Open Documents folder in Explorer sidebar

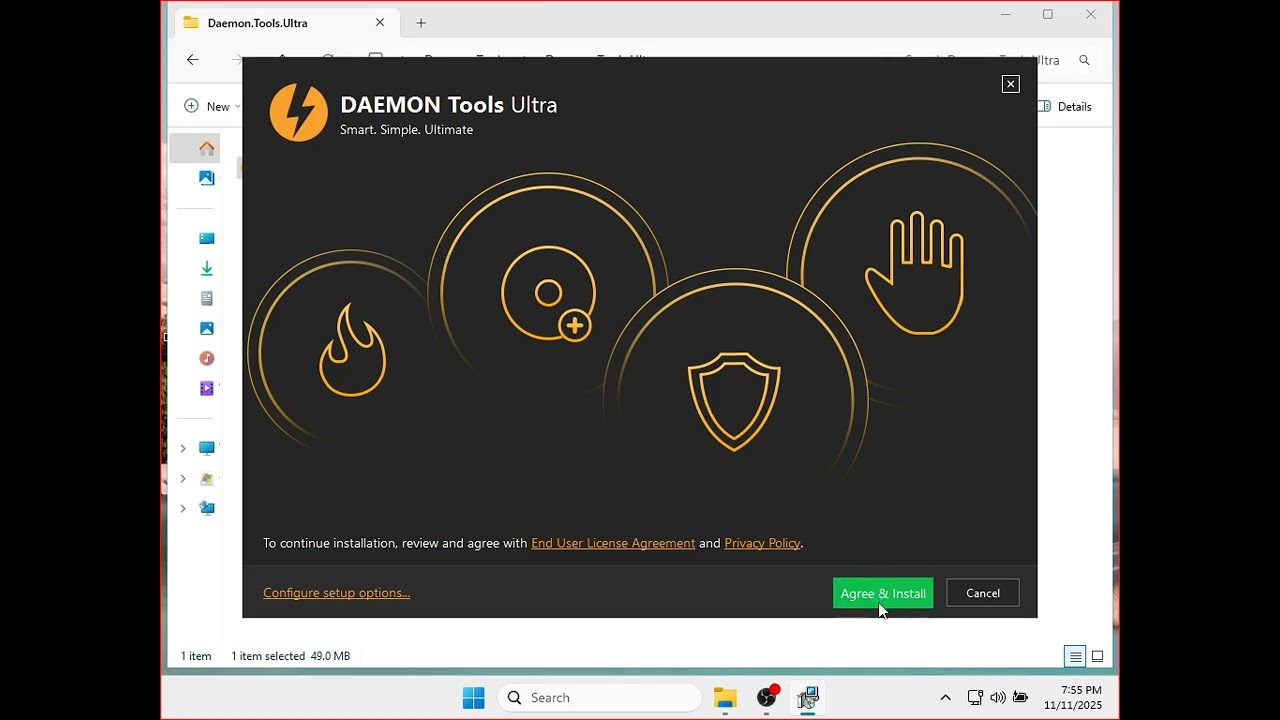click(207, 298)
